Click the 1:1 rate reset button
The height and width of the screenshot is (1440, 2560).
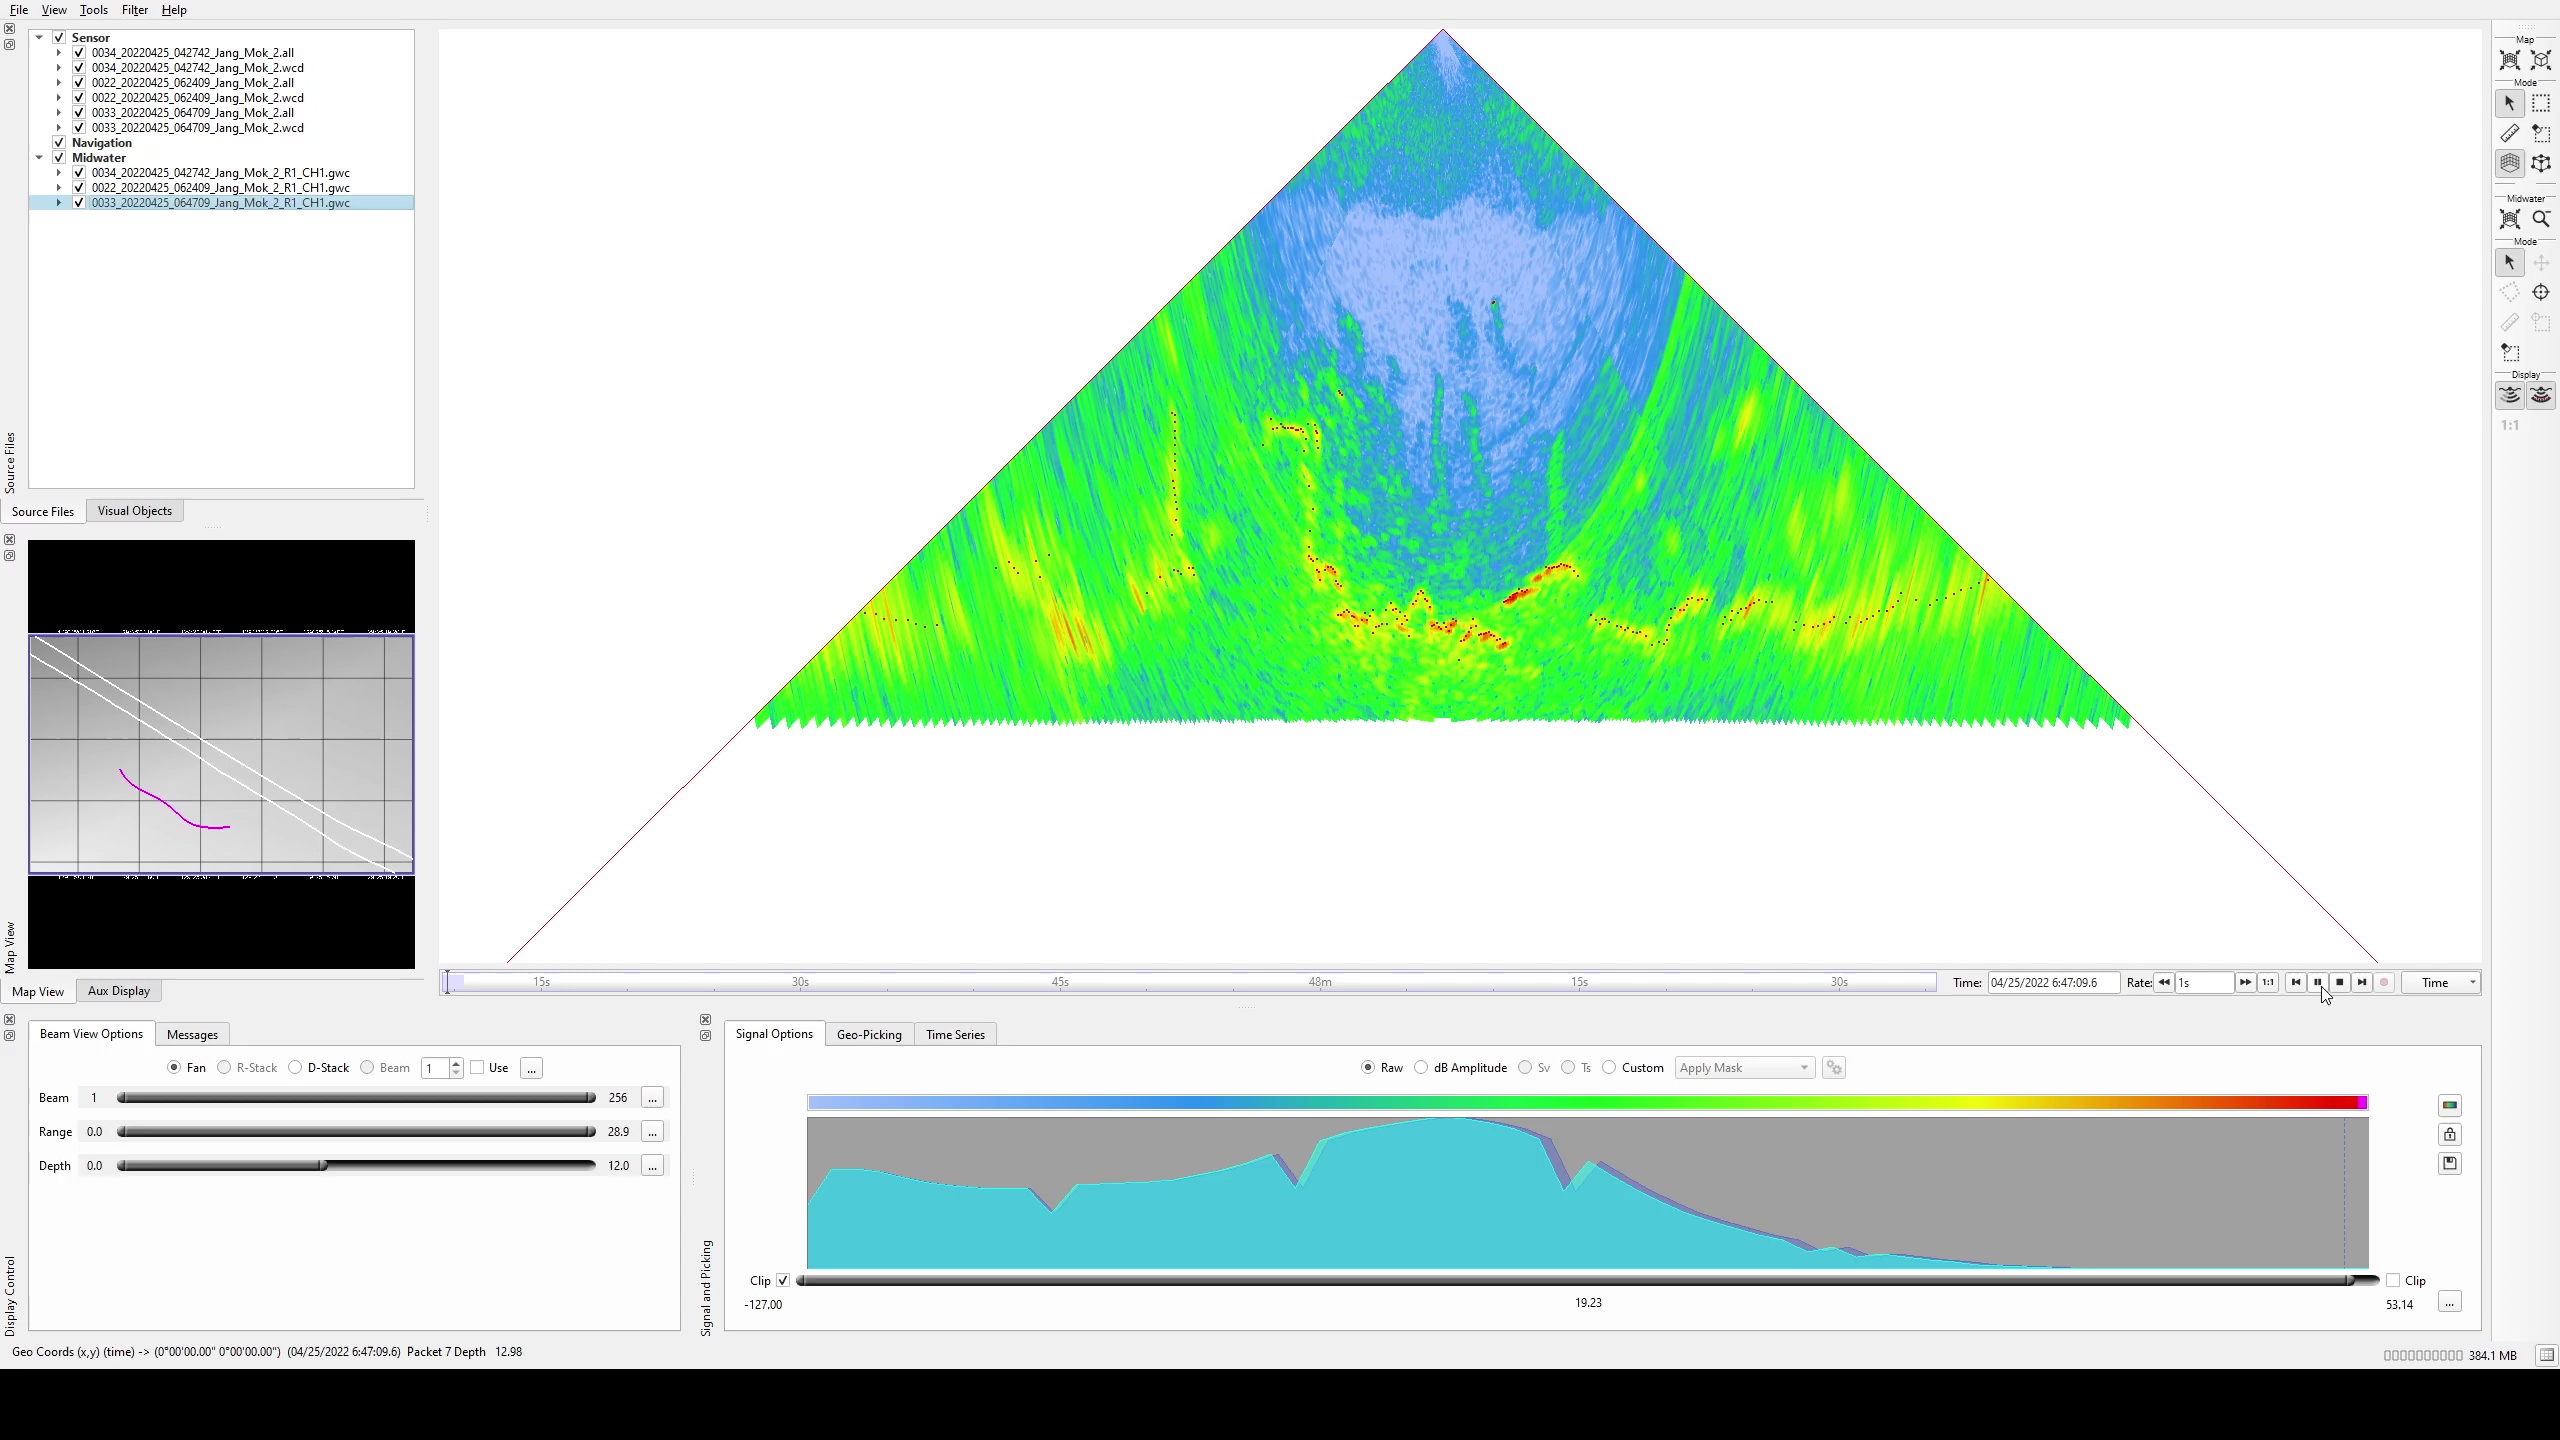(2268, 982)
